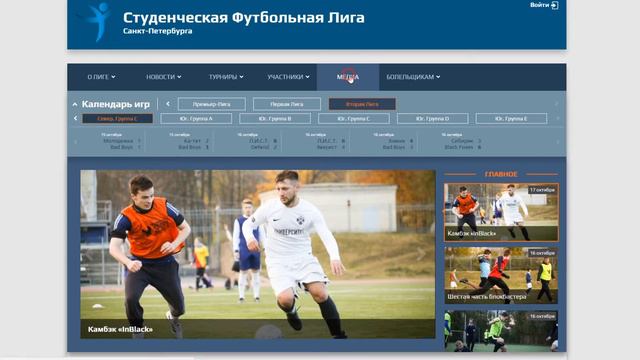Open the 17 октября Камбэк «InBlack» thumbnail
This screenshot has width=640, height=360.
point(501,212)
